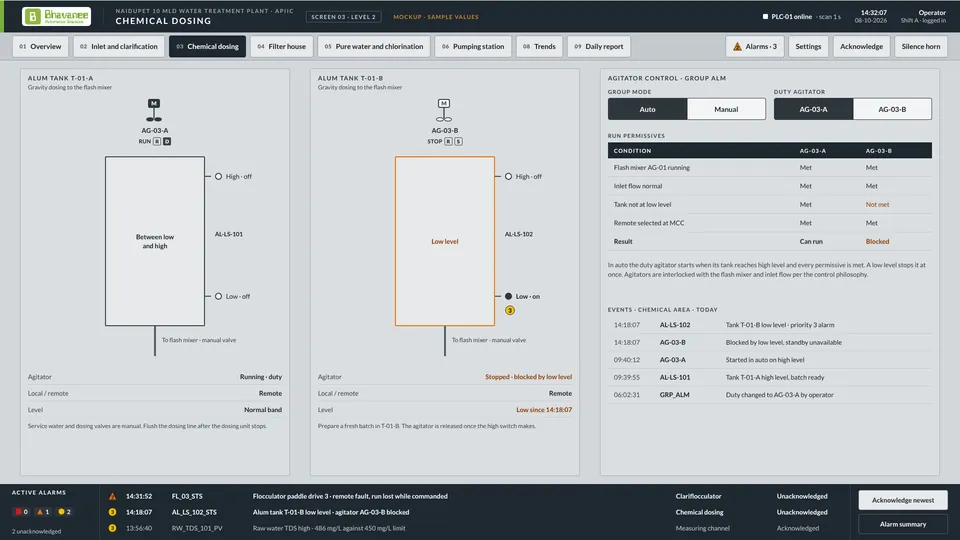
Task: Click the AG-03-A agitator motor icon
Action: pyautogui.click(x=154, y=111)
